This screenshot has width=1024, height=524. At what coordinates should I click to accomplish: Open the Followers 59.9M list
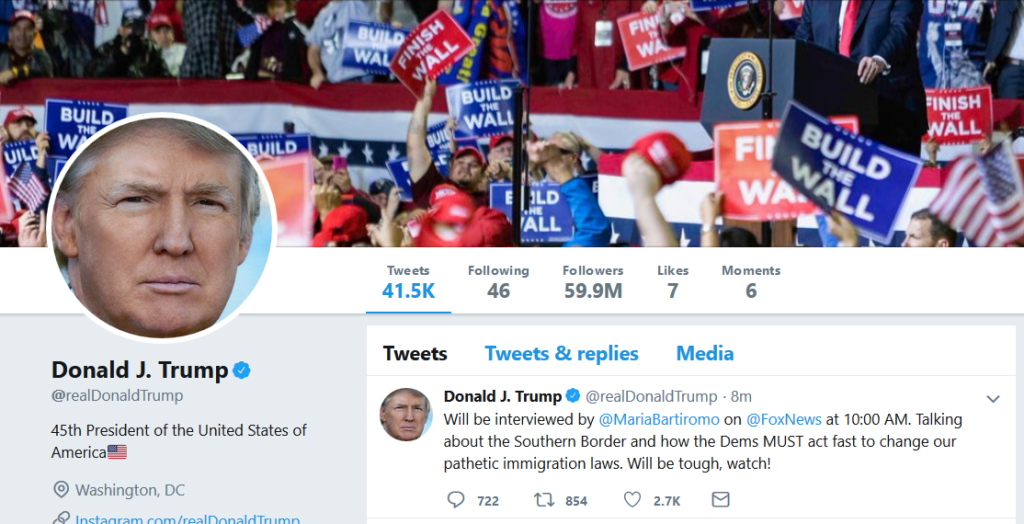593,282
